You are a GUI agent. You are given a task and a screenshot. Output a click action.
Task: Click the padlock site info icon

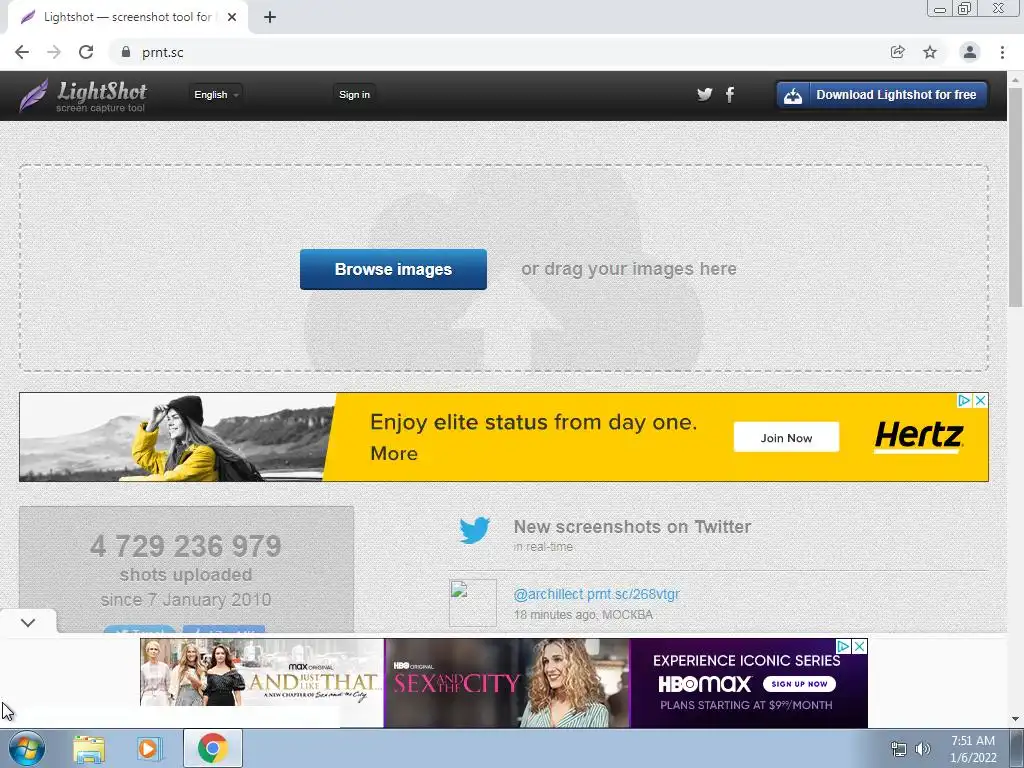click(x=126, y=52)
